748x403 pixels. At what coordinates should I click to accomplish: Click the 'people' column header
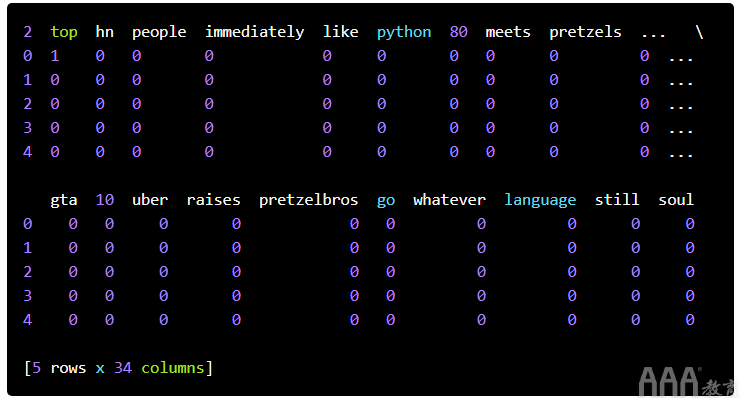coord(159,32)
